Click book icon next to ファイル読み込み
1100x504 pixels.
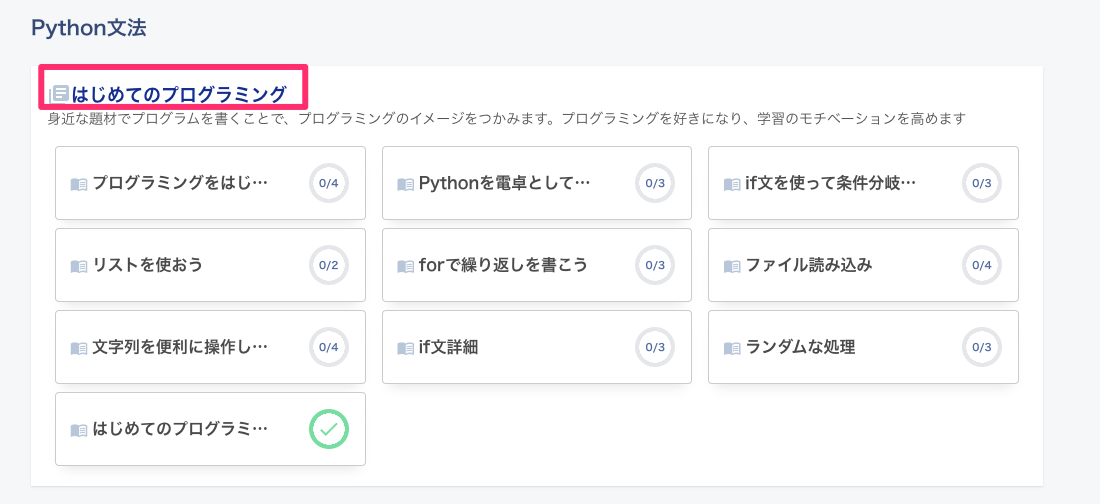point(732,266)
